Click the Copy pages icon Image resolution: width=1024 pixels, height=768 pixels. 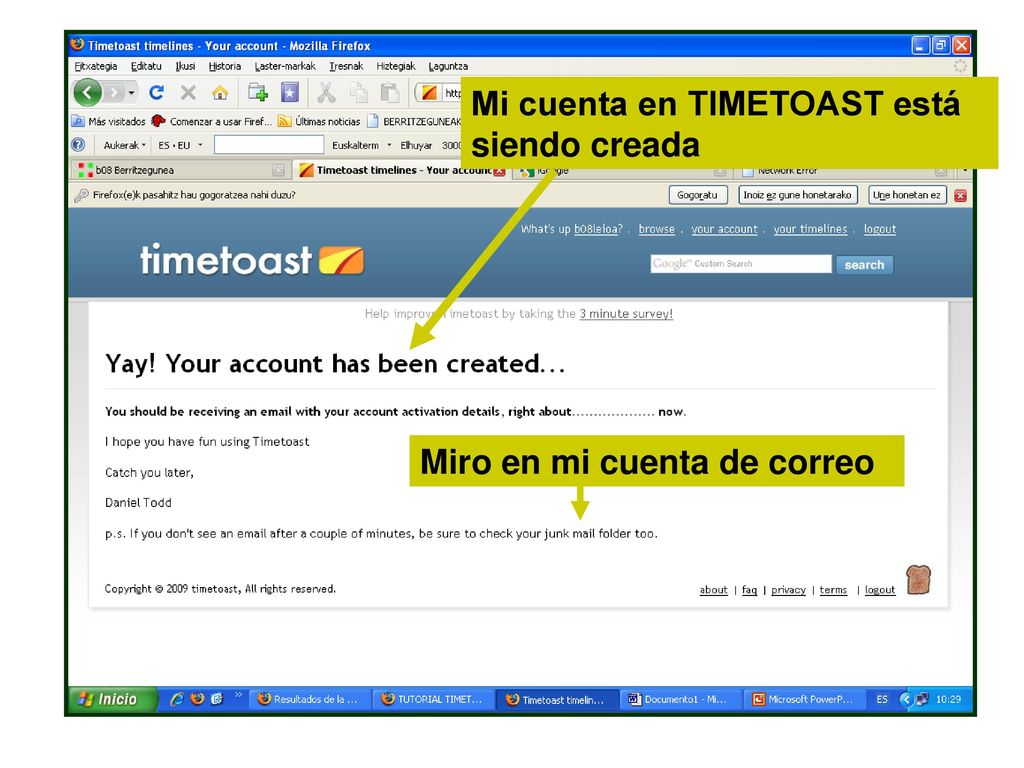point(359,93)
